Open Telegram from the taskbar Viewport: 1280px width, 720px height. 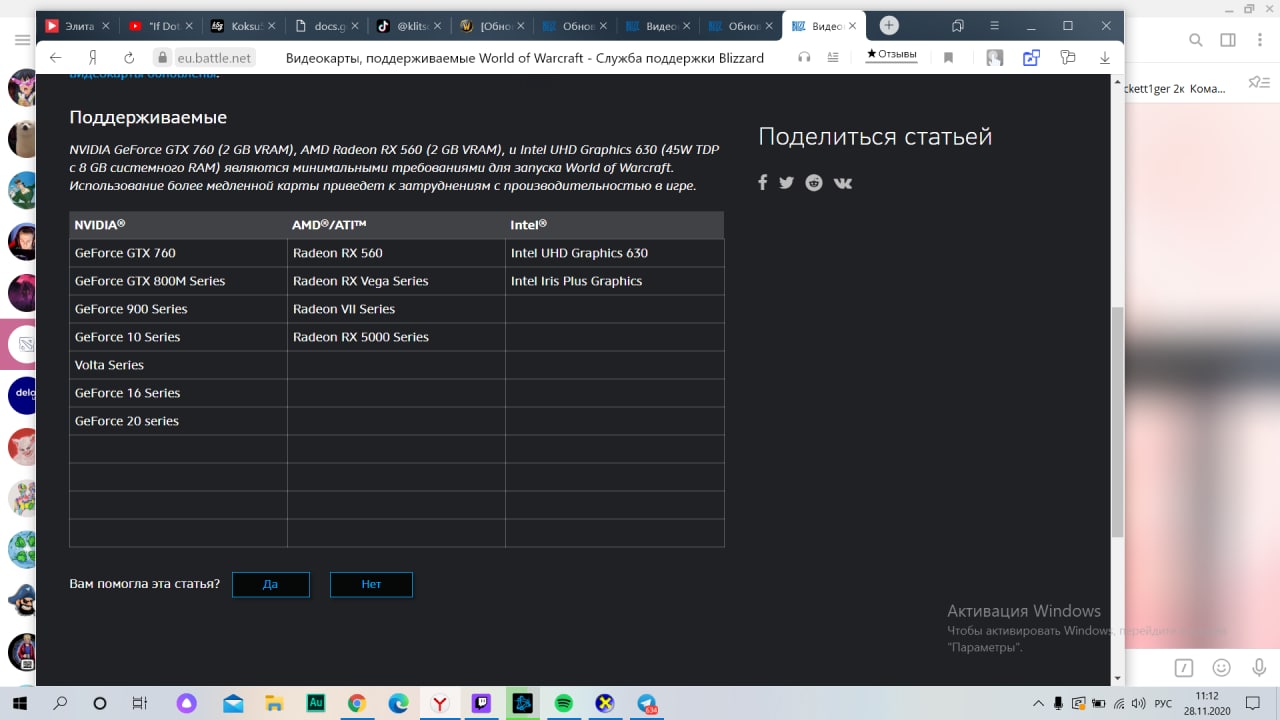tap(647, 704)
